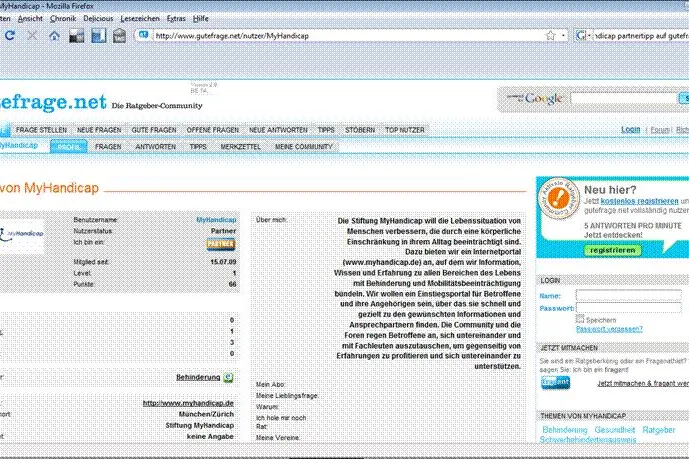Screen dimensions: 689x459
Task: Click the Passwort vergessen? link
Action: click(x=609, y=329)
